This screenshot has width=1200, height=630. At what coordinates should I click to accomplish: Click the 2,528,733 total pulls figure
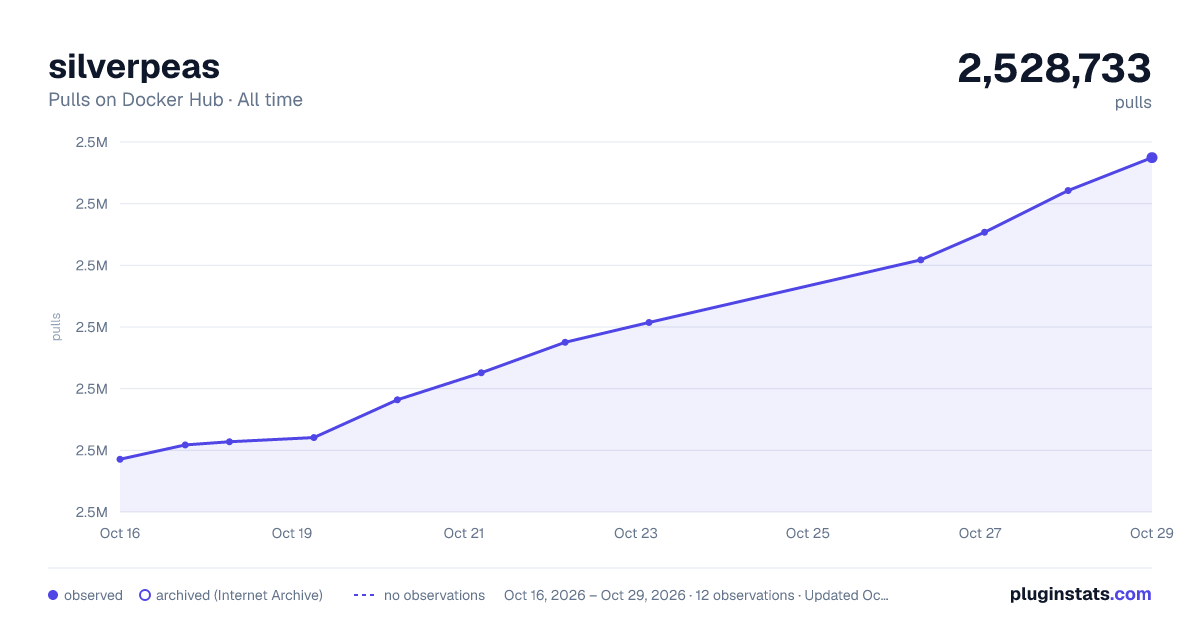coord(1054,68)
